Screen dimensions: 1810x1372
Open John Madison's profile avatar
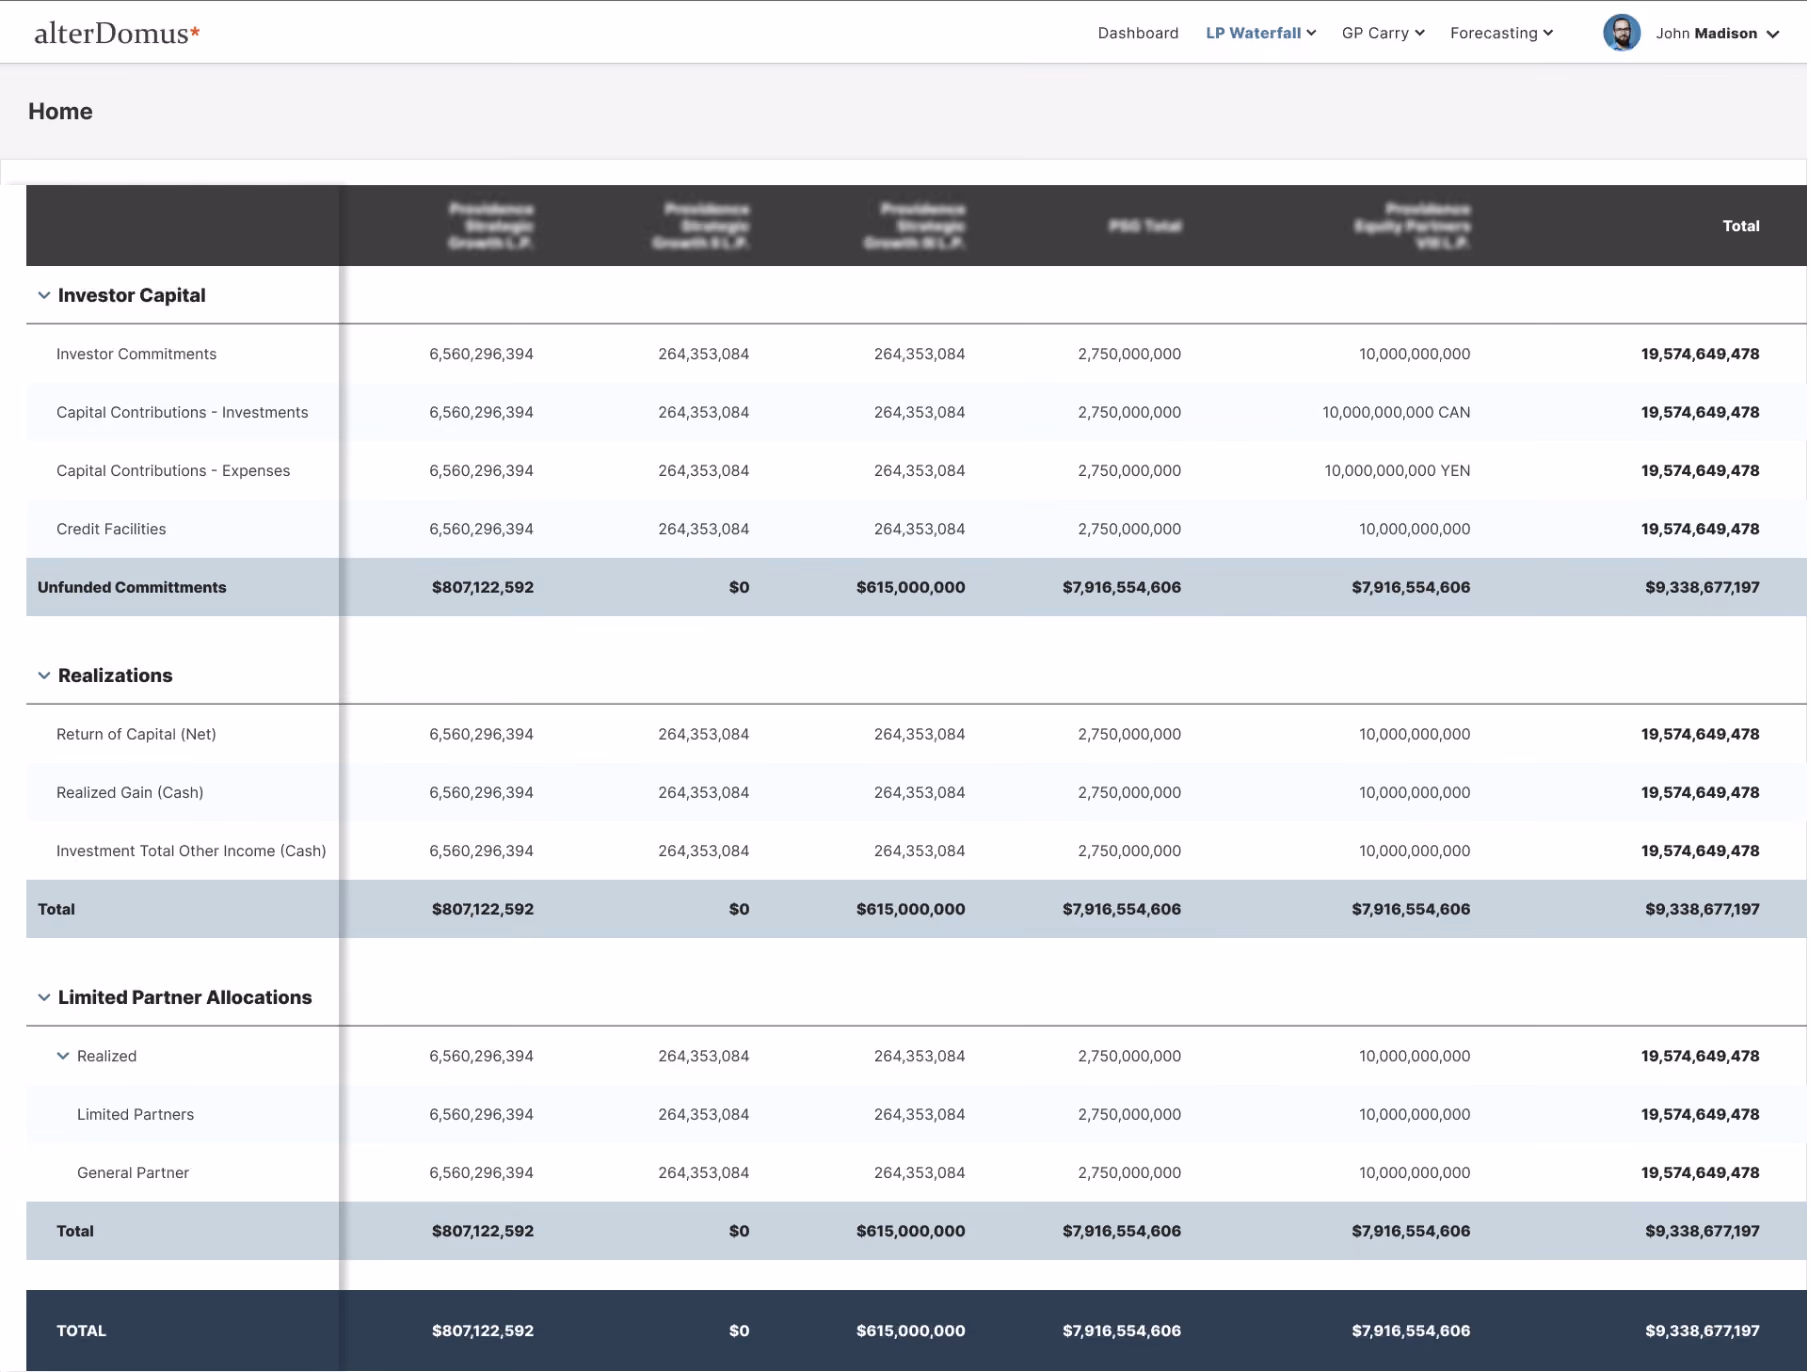(1624, 33)
